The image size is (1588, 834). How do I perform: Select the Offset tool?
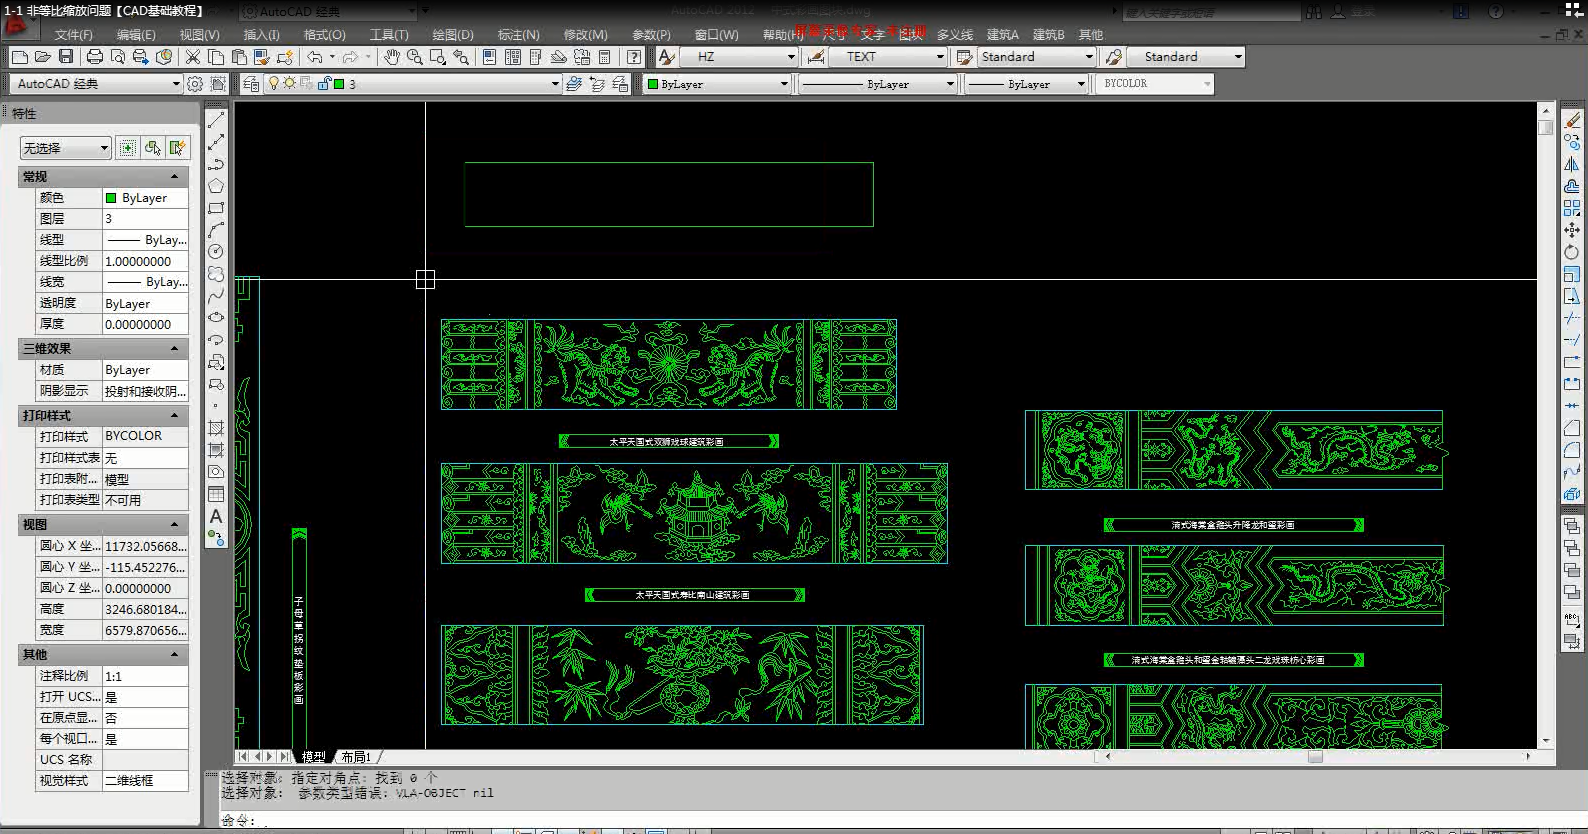(1572, 186)
